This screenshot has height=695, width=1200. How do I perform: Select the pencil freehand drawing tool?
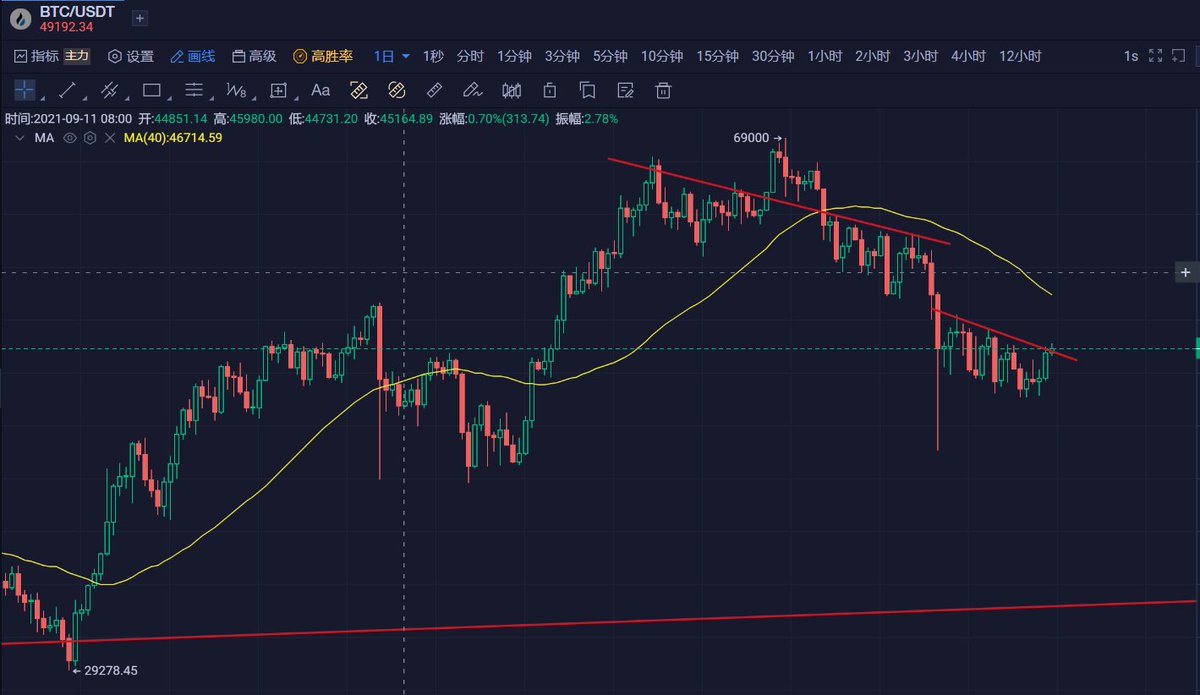click(x=473, y=90)
